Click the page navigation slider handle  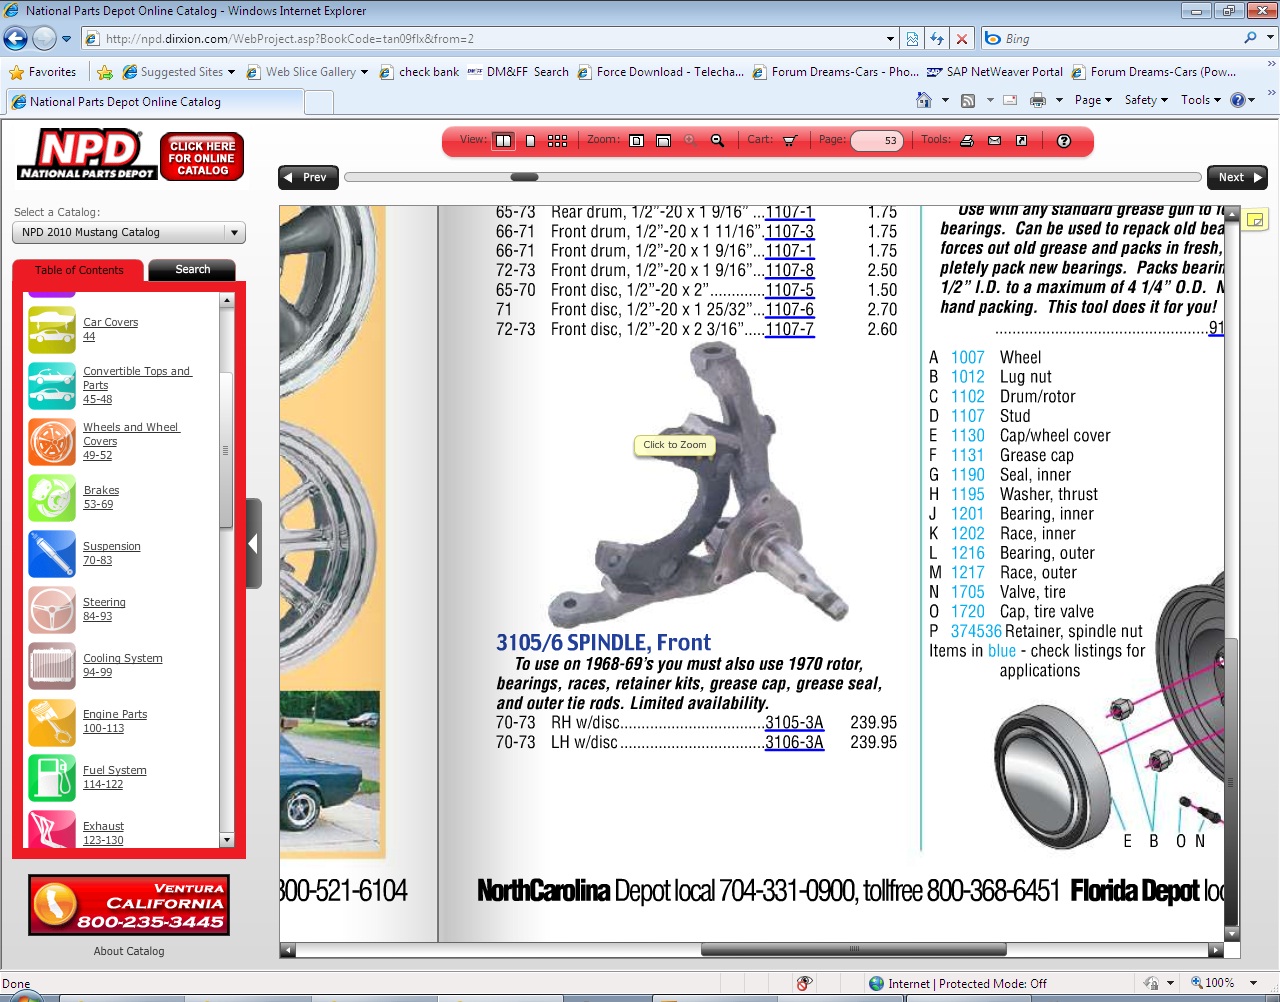click(x=524, y=177)
